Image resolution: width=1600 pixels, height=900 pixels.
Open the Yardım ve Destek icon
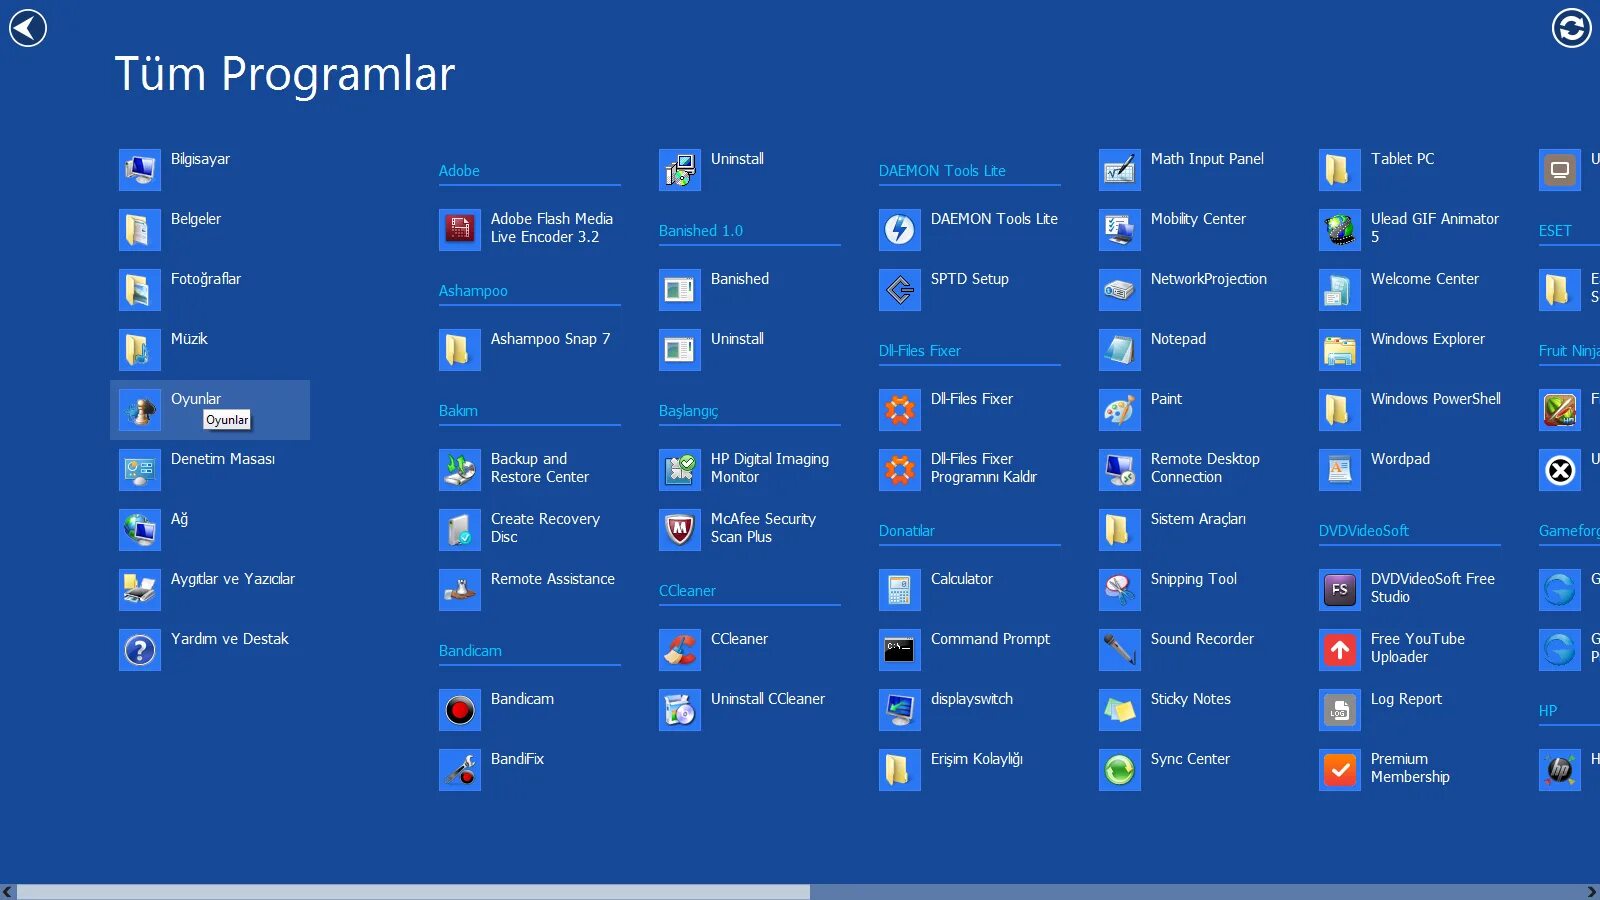pyautogui.click(x=140, y=650)
